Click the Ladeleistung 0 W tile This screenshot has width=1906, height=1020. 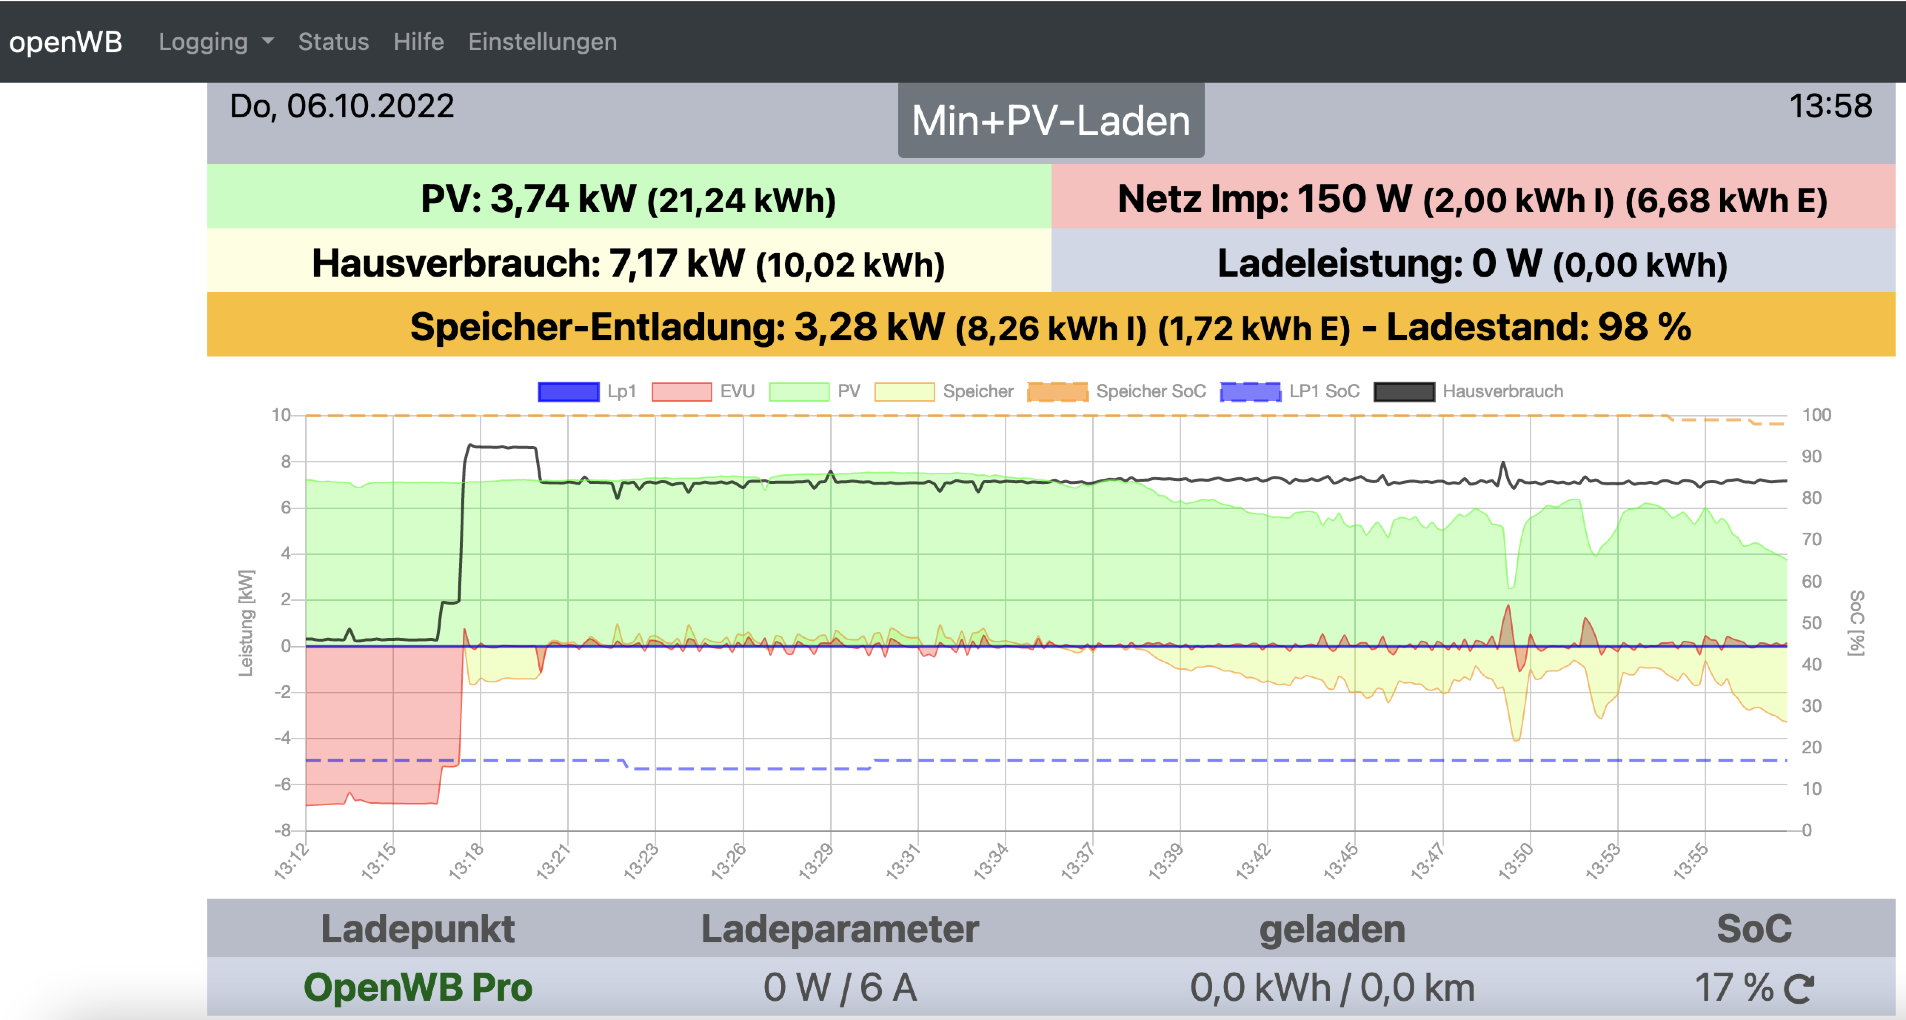tap(1472, 263)
